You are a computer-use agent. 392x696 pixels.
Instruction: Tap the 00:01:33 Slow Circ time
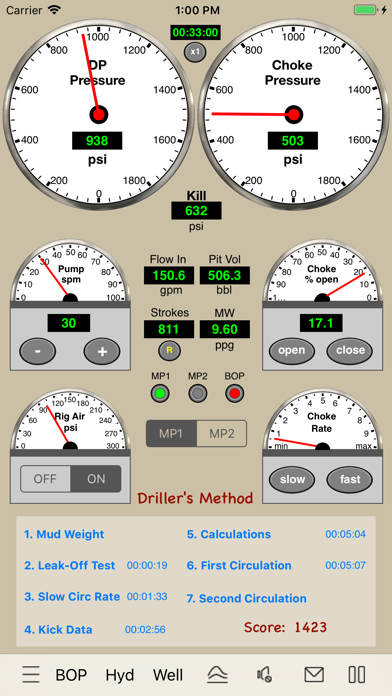click(147, 597)
